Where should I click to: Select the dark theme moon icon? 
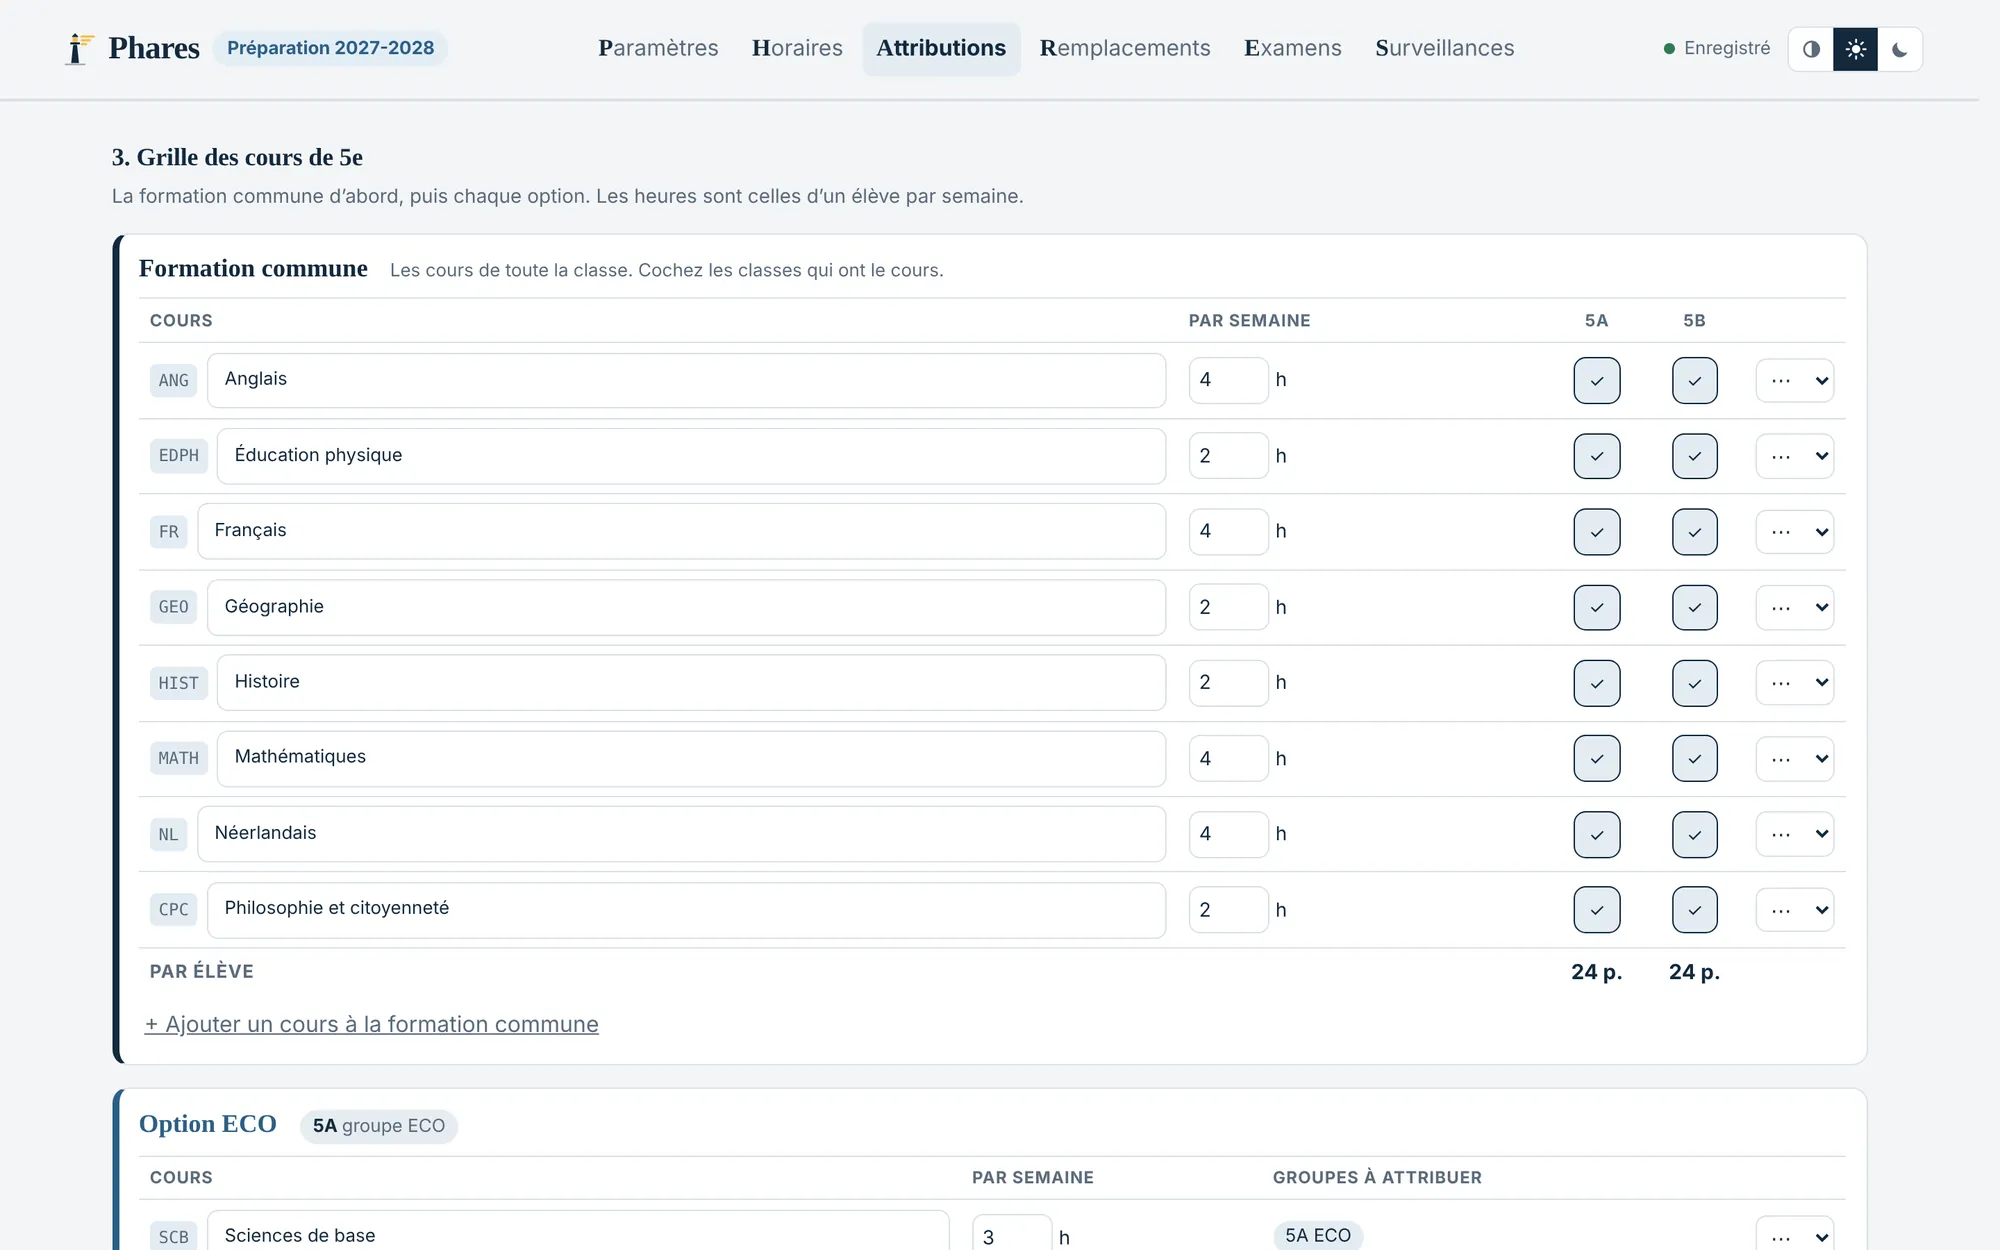coord(1899,49)
